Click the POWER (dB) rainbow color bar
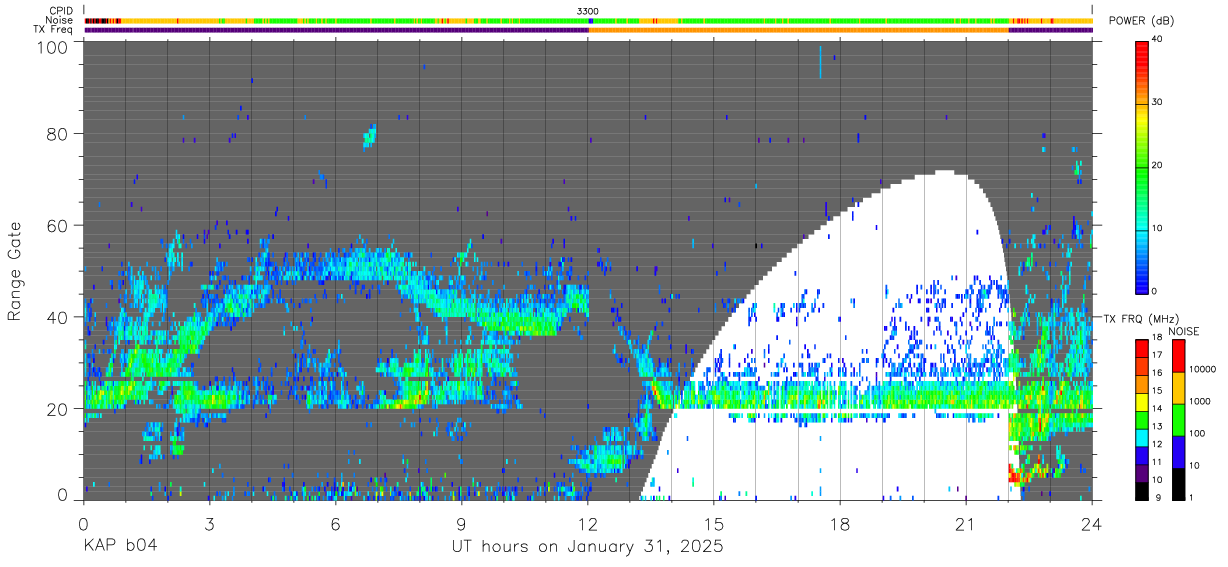The height and width of the screenshot is (567, 1228). 1141,166
